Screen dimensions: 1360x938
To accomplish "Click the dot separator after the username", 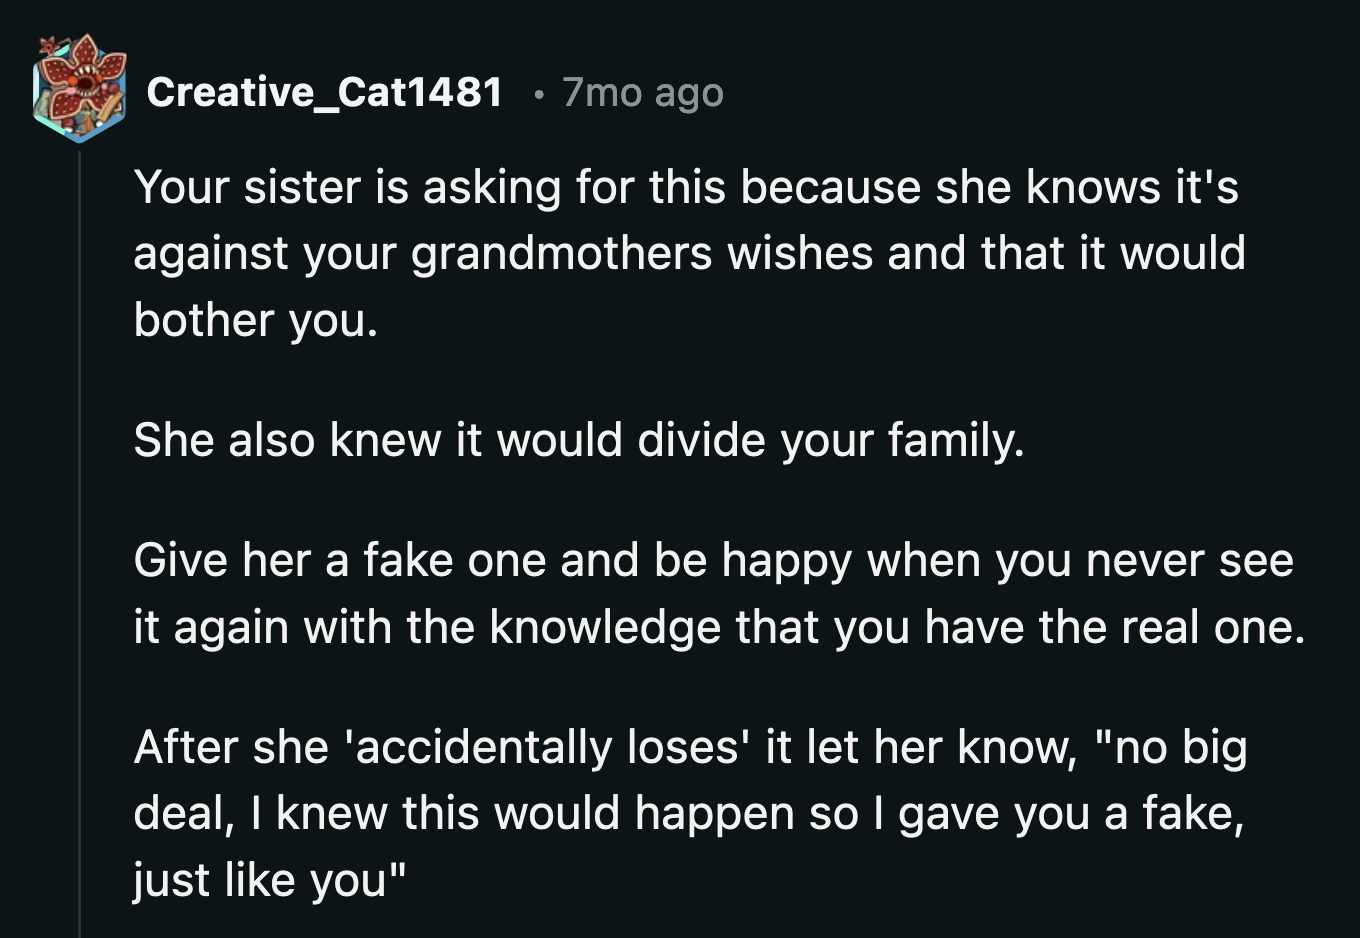I will click(x=538, y=95).
